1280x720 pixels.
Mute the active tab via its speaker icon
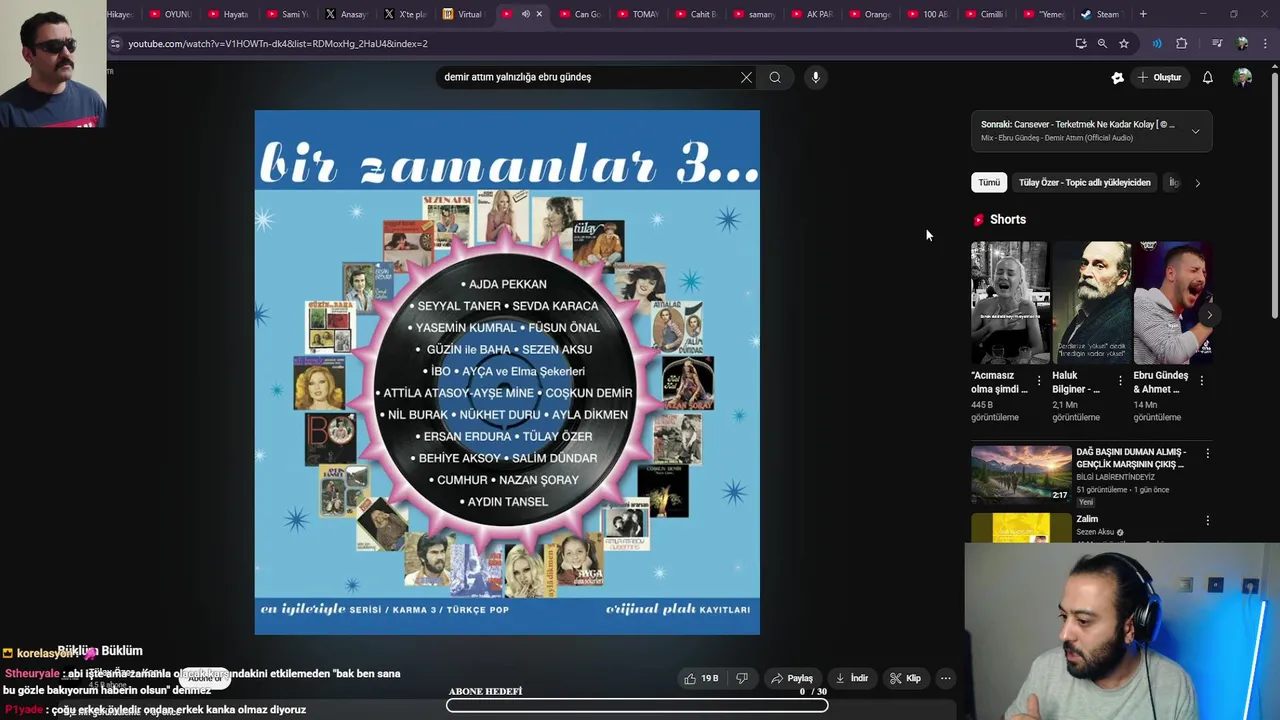525,14
